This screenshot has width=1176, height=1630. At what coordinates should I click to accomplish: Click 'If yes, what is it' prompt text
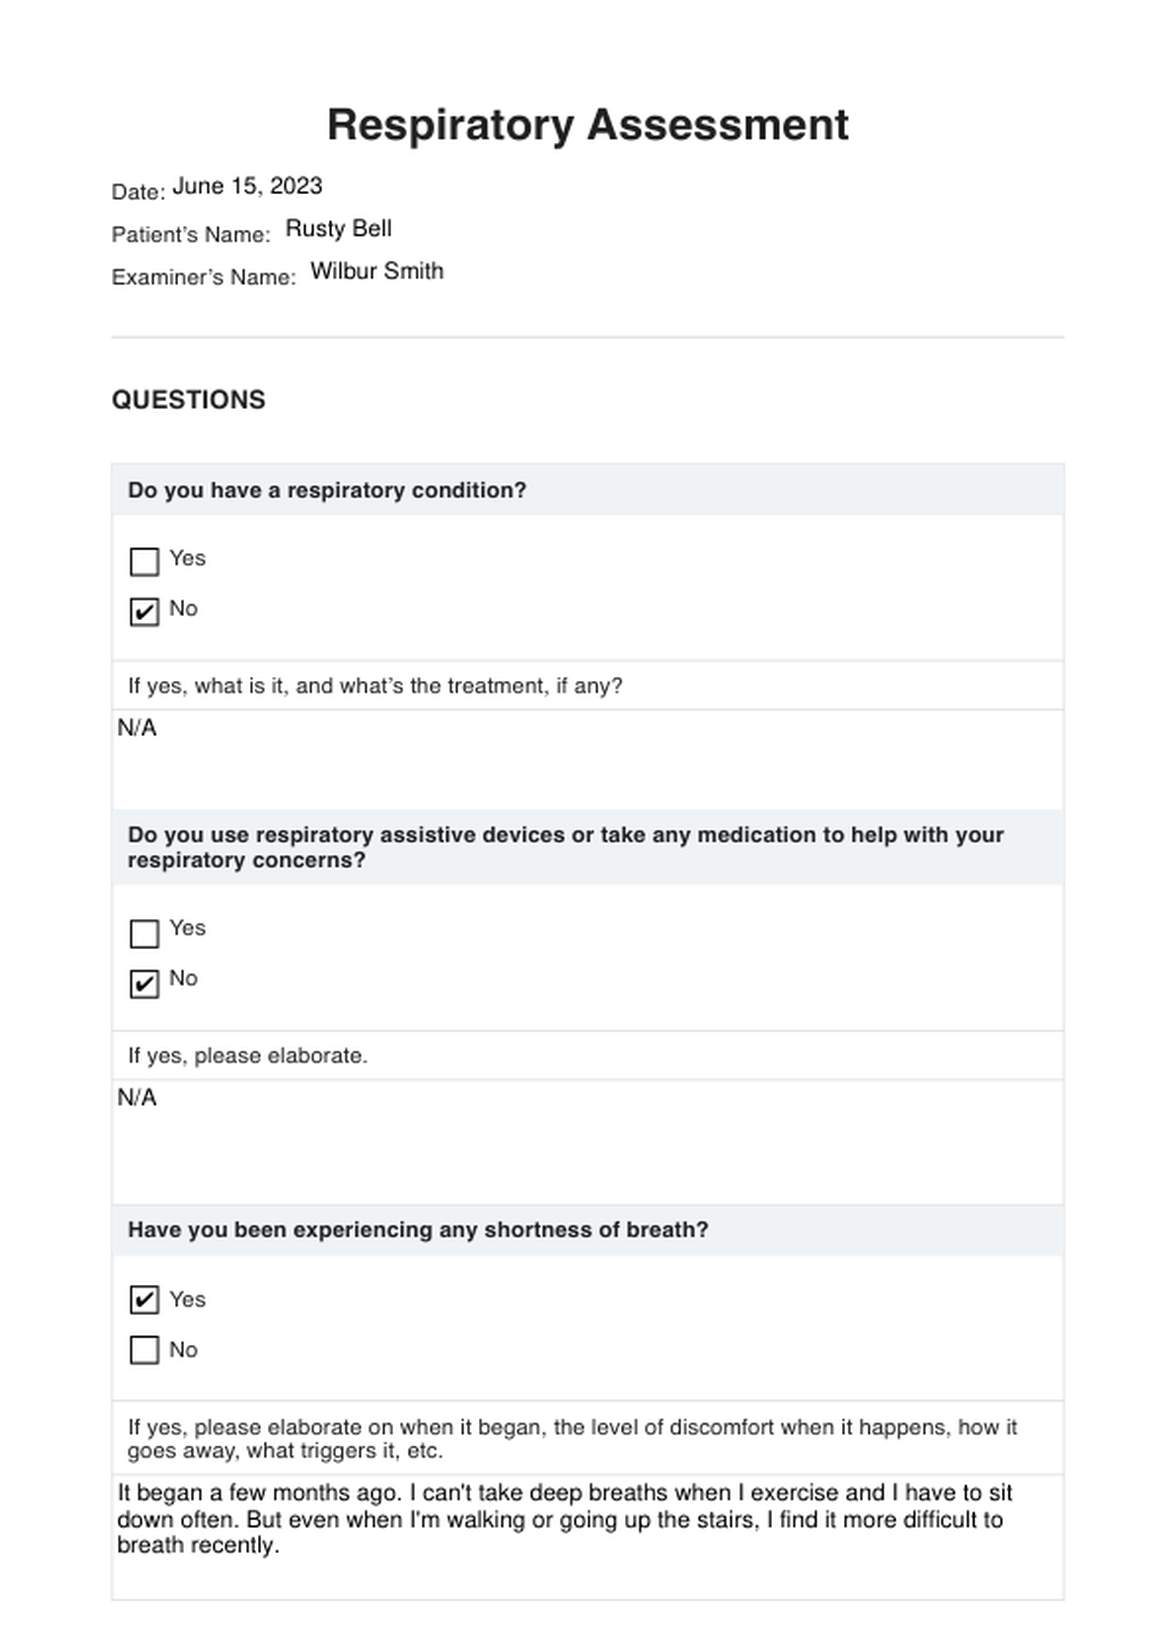(x=375, y=686)
